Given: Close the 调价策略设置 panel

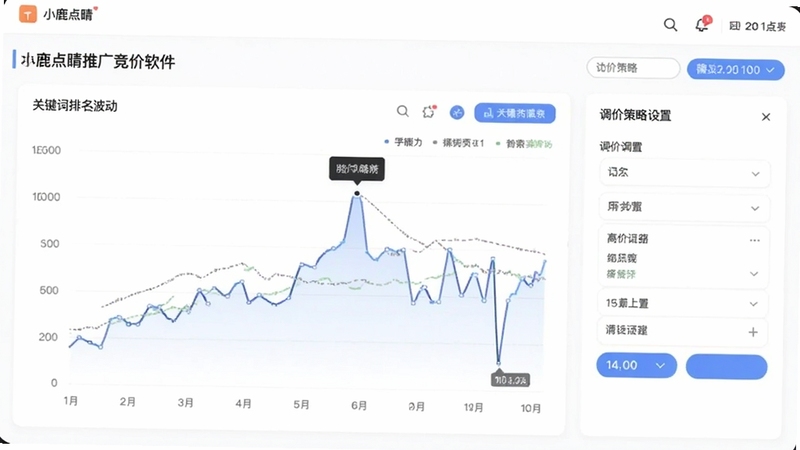Looking at the screenshot, I should click(765, 117).
